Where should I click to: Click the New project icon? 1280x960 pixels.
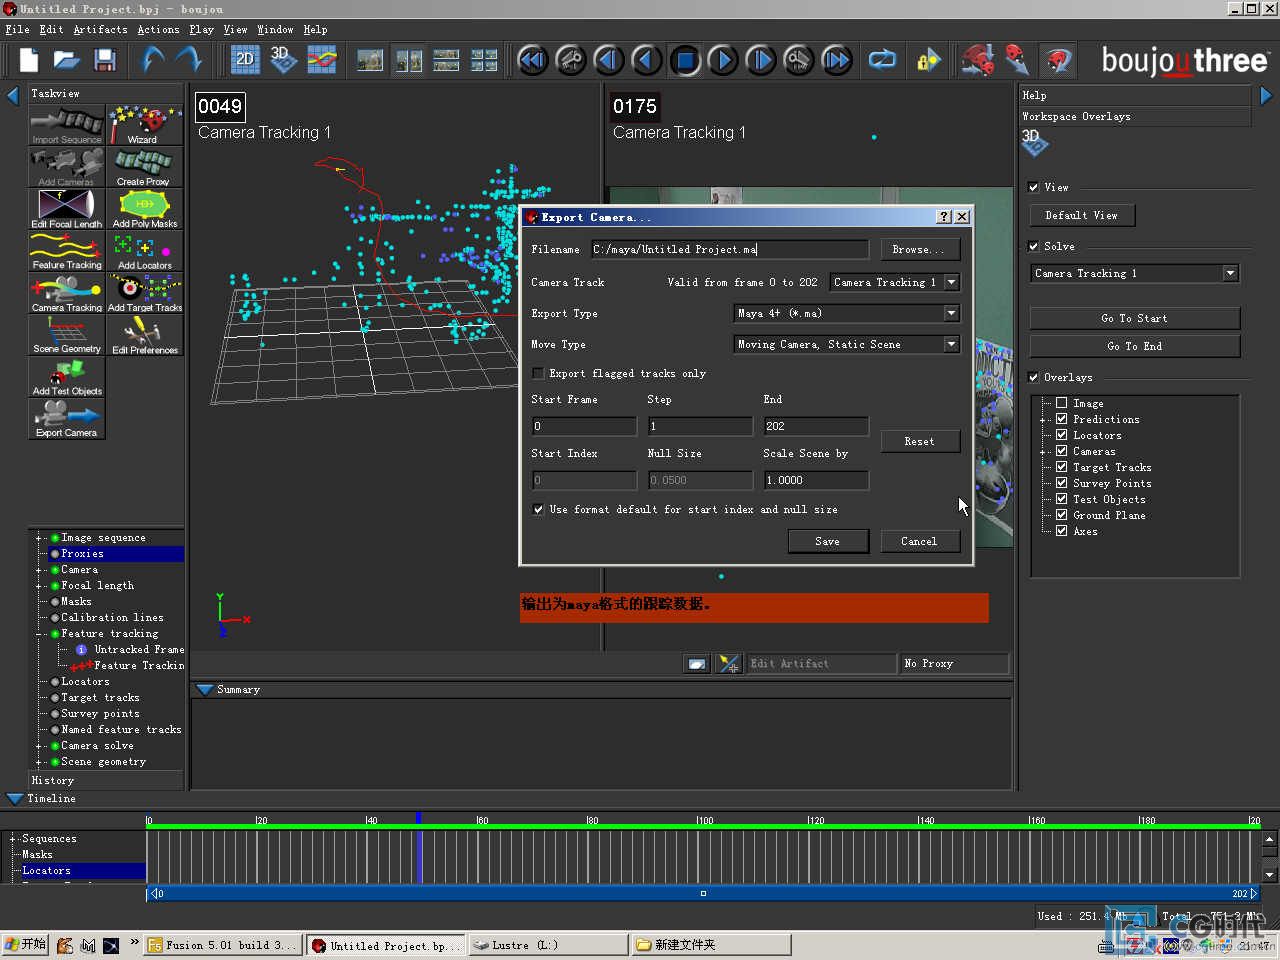click(29, 60)
